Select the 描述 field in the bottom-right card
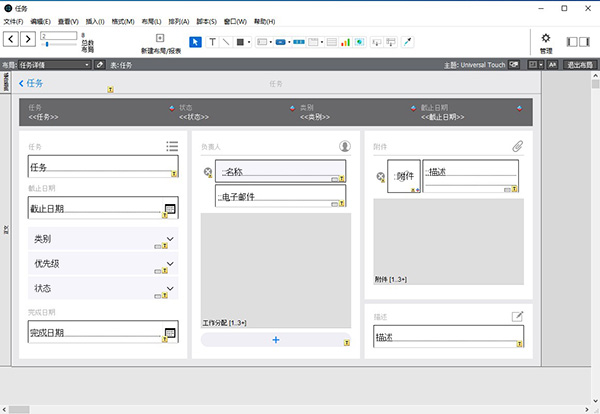Viewport: 600px width, 414px height. (x=448, y=336)
